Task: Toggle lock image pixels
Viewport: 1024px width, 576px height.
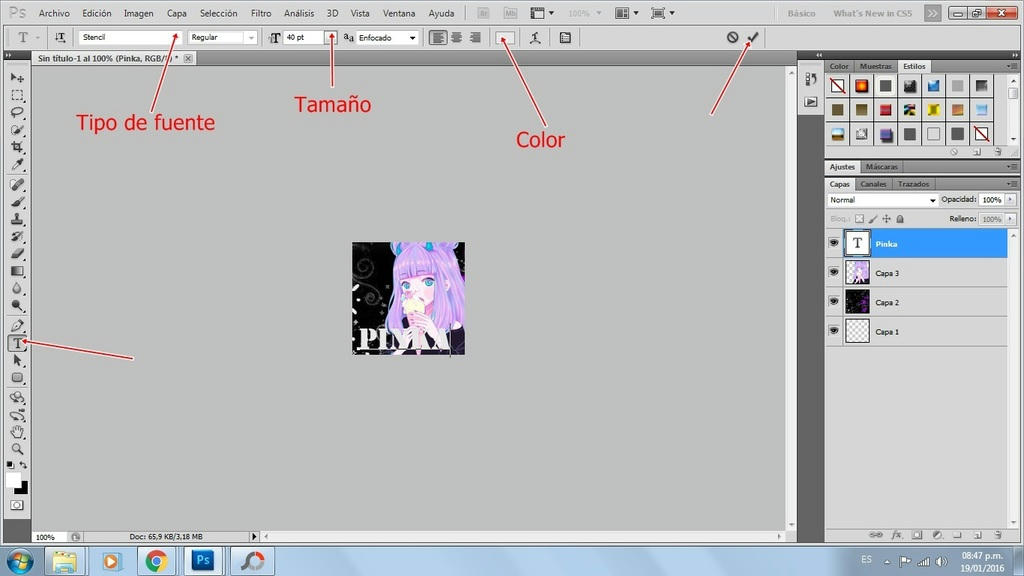Action: coord(873,219)
